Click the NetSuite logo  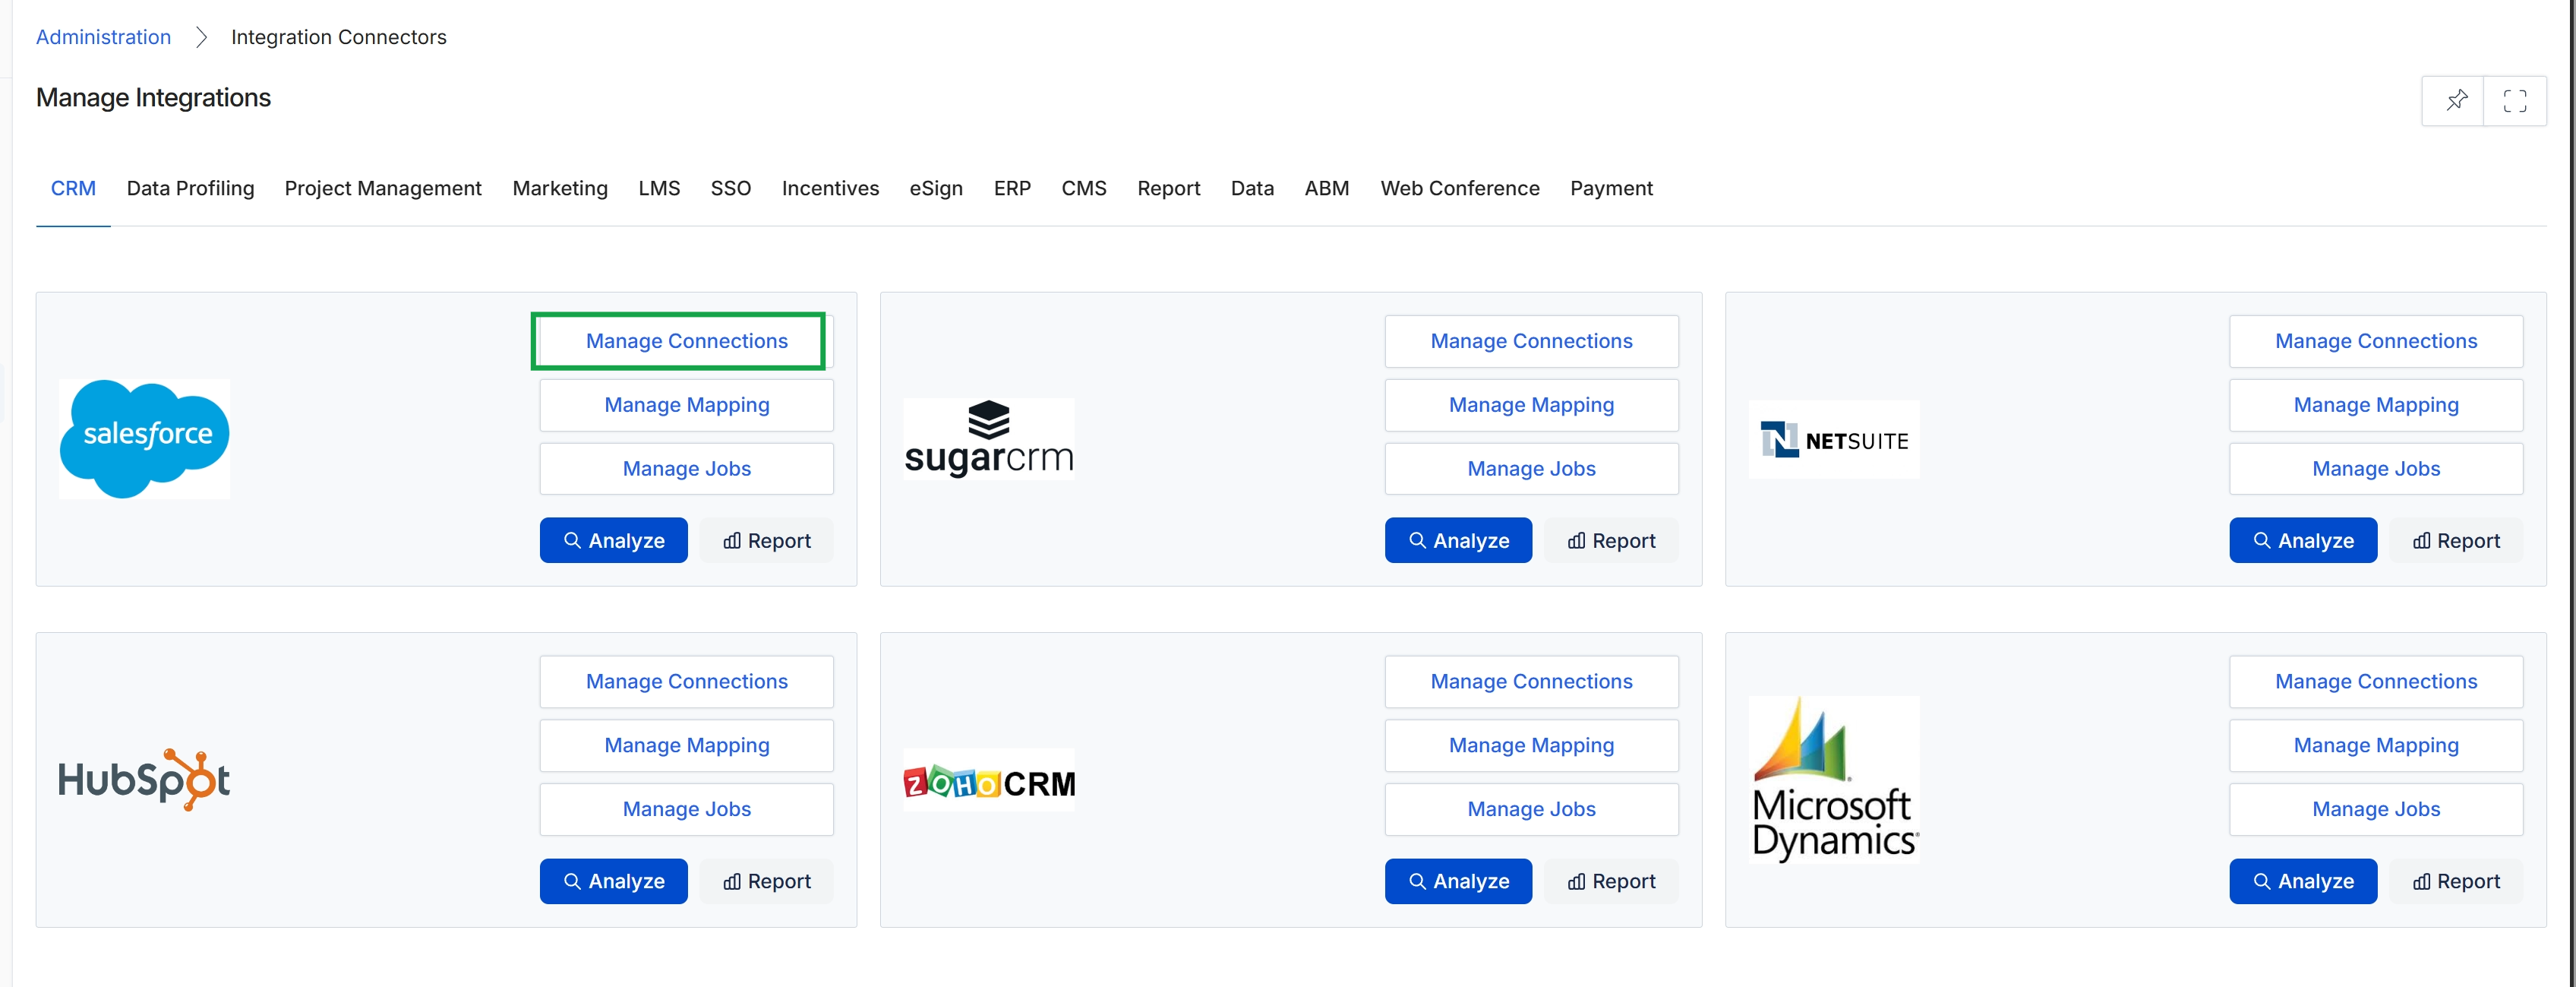1834,439
